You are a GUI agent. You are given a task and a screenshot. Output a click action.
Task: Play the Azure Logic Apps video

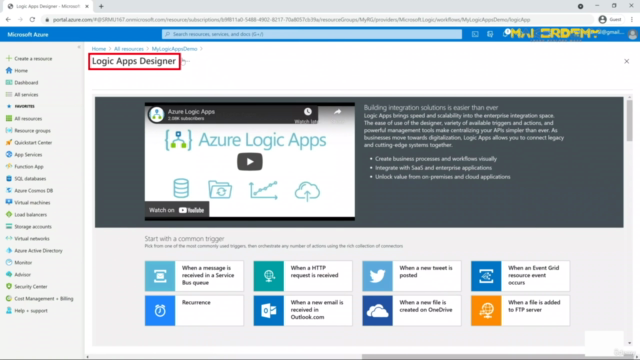pos(250,162)
